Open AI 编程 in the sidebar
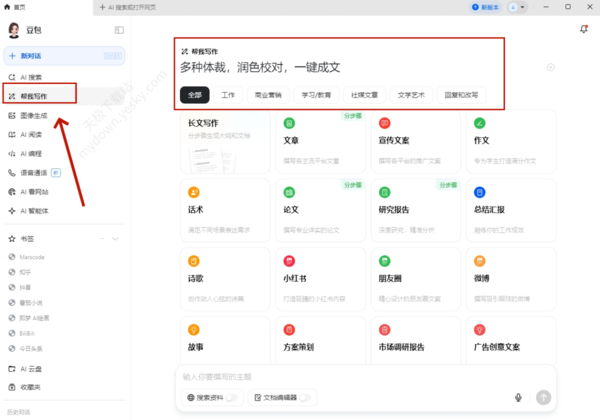The width and height of the screenshot is (600, 420). pyautogui.click(x=64, y=154)
